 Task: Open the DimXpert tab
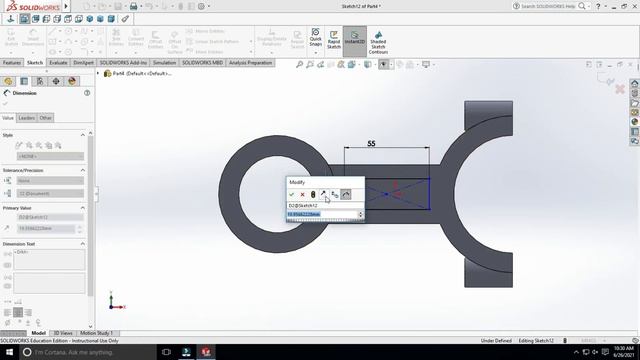(x=83, y=63)
